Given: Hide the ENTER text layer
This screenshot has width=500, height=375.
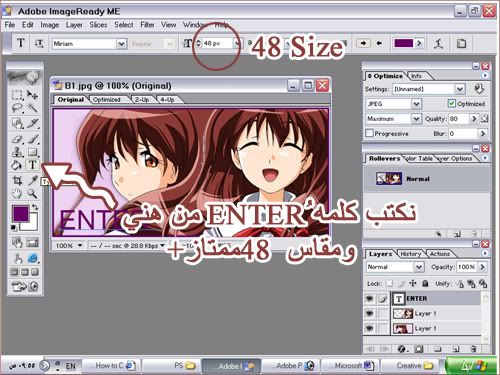Looking at the screenshot, I should click(369, 299).
